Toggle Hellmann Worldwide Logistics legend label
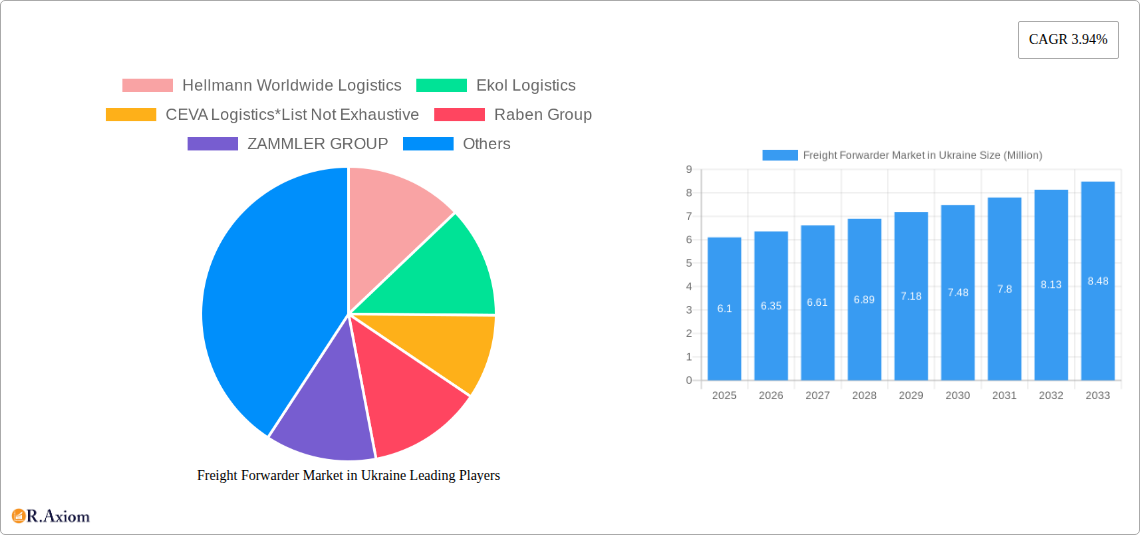 [292, 86]
